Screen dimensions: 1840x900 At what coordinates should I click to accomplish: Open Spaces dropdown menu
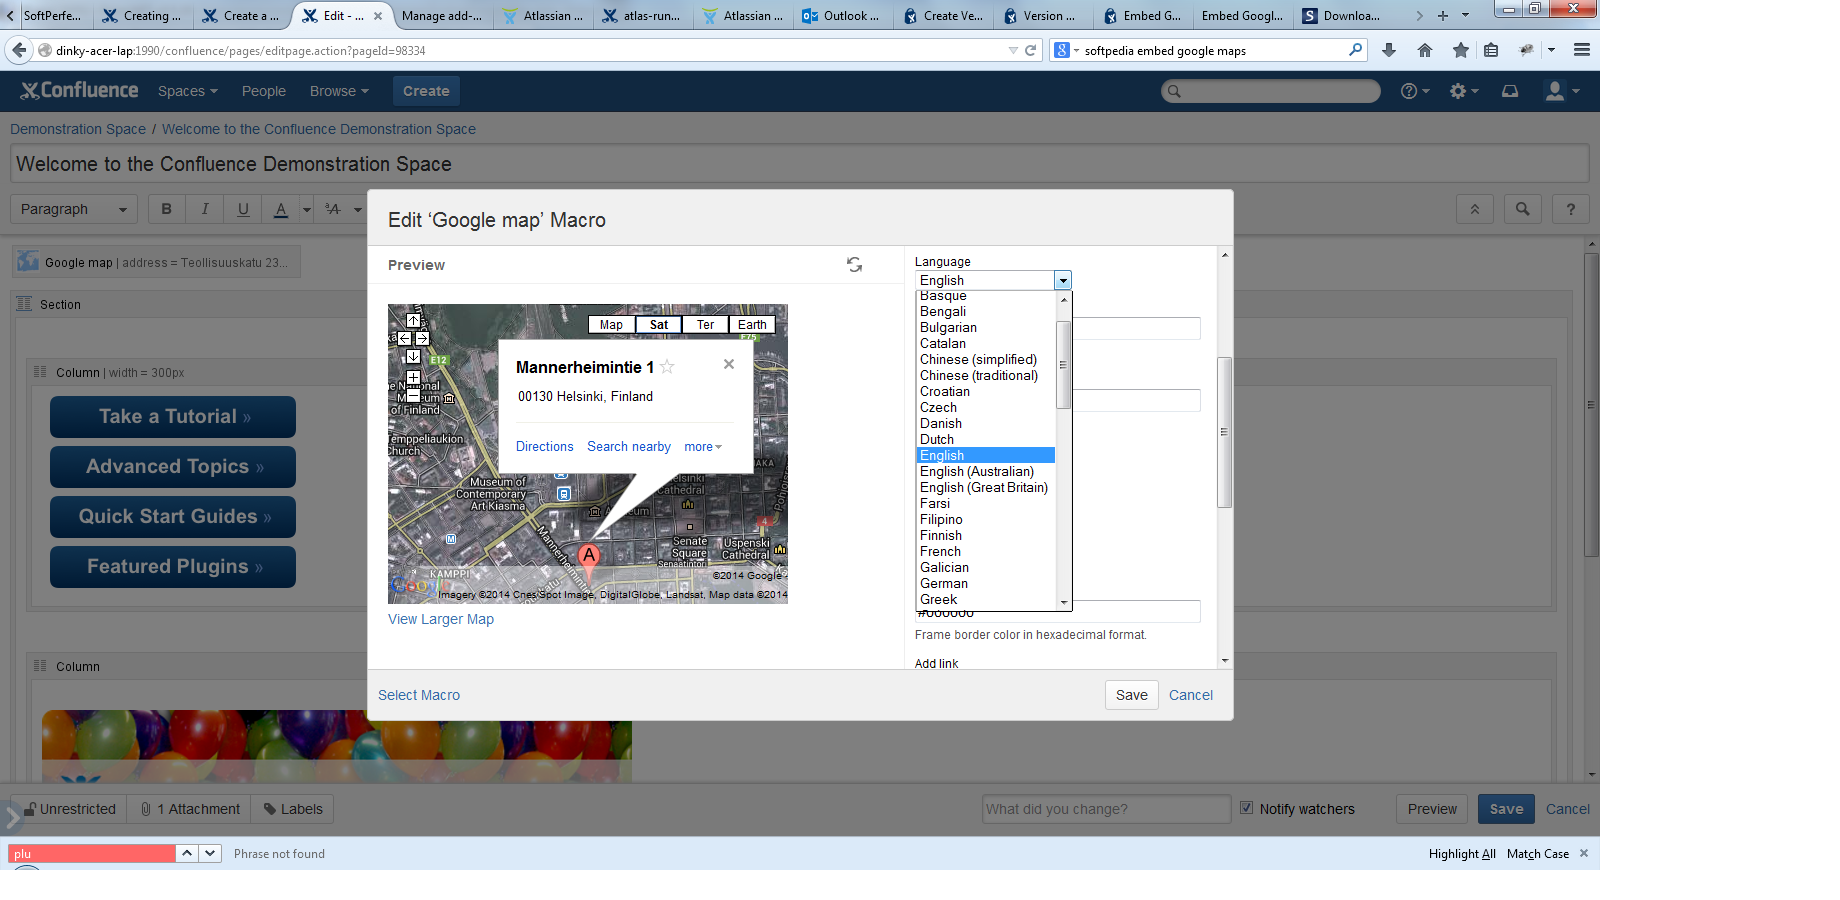tap(188, 91)
